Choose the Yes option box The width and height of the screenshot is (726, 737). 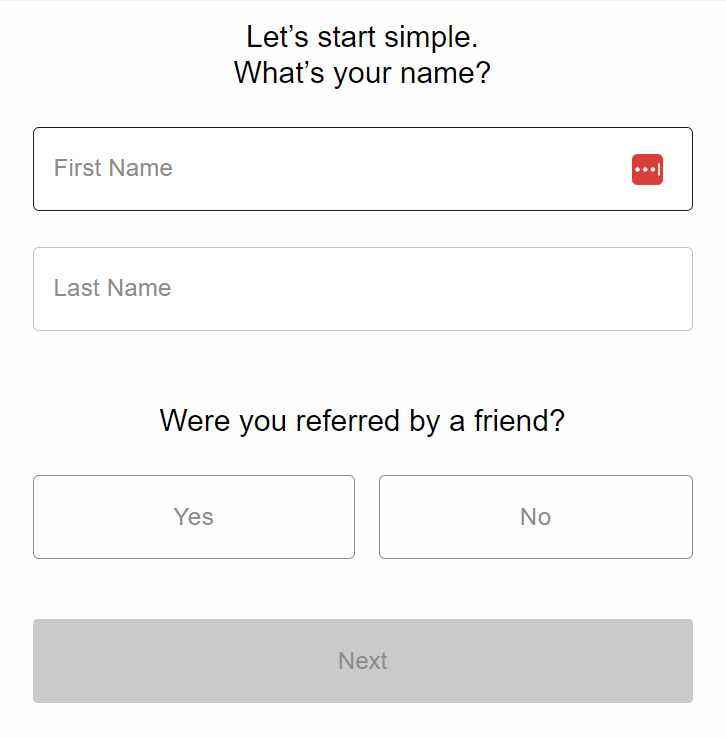click(x=194, y=517)
